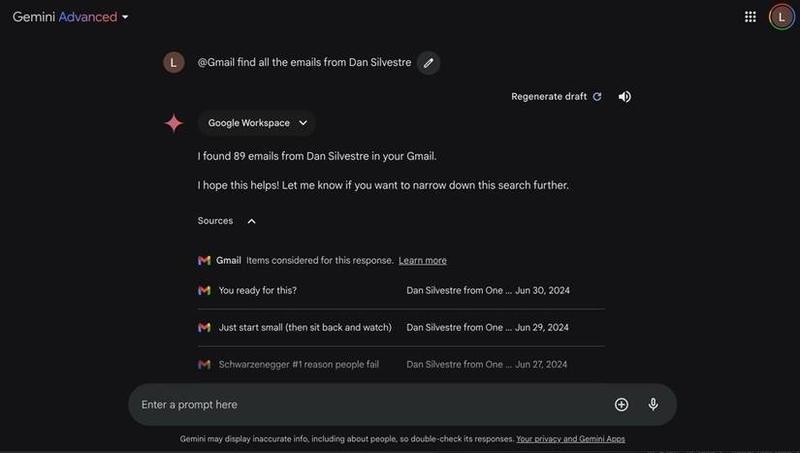Click the Regenerate draft button
The width and height of the screenshot is (800, 453).
(x=556, y=97)
